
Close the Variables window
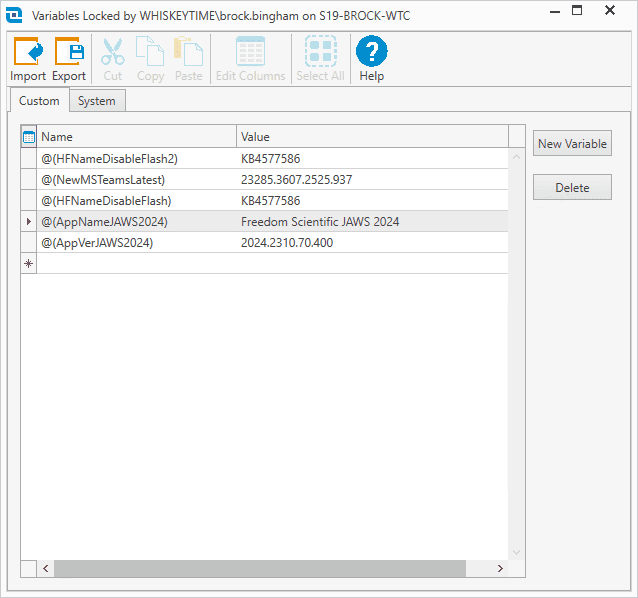[x=610, y=10]
